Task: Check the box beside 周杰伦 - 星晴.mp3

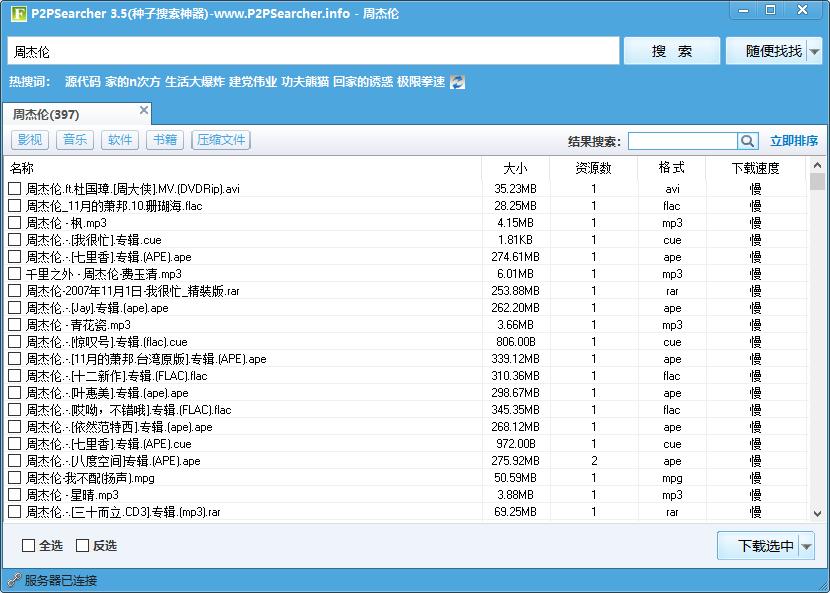Action: pyautogui.click(x=15, y=495)
